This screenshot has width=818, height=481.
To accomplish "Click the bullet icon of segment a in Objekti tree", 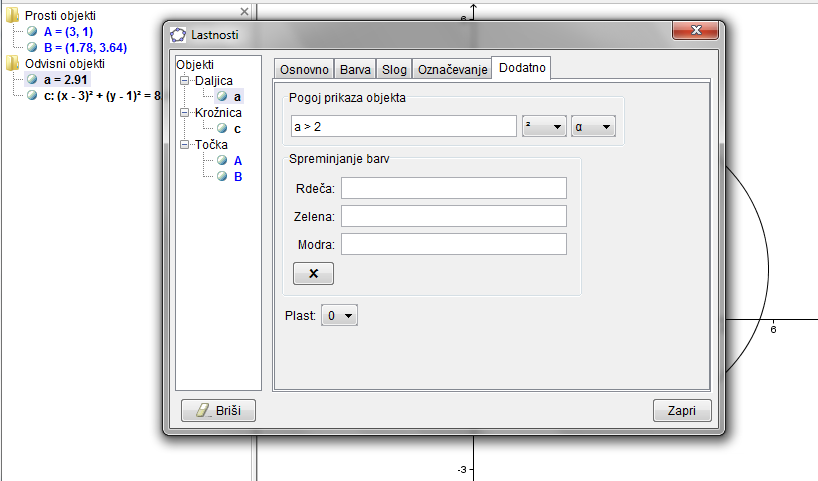I will point(221,97).
